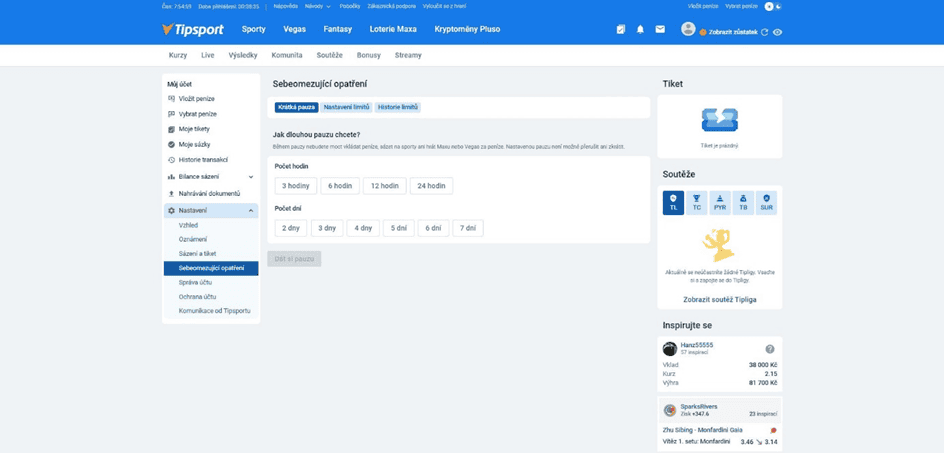
Task: Choose the 3 dny pause option
Action: tap(327, 228)
